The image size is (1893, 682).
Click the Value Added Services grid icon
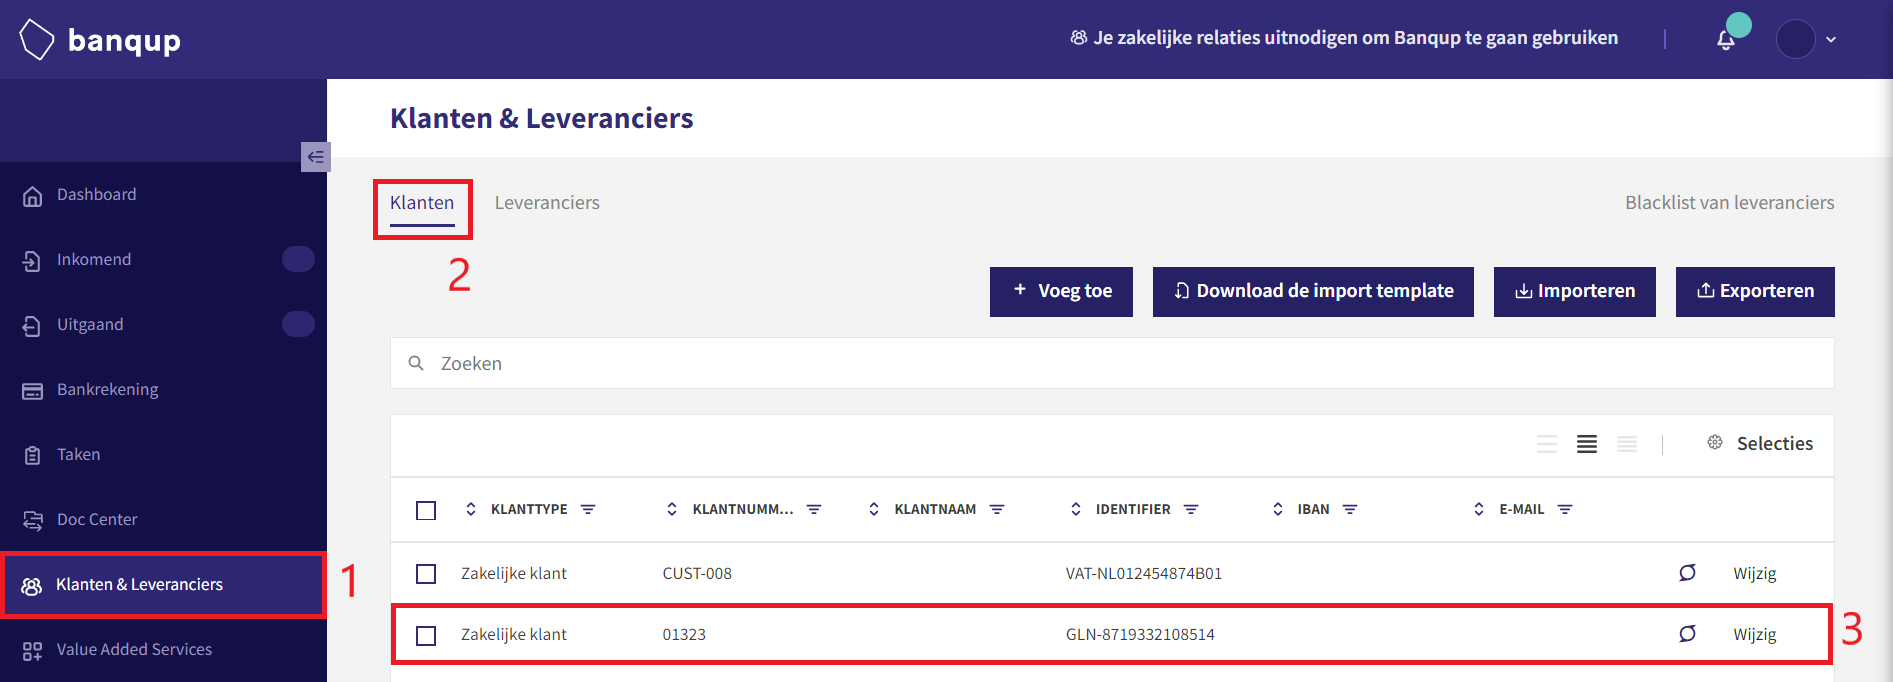pos(32,651)
